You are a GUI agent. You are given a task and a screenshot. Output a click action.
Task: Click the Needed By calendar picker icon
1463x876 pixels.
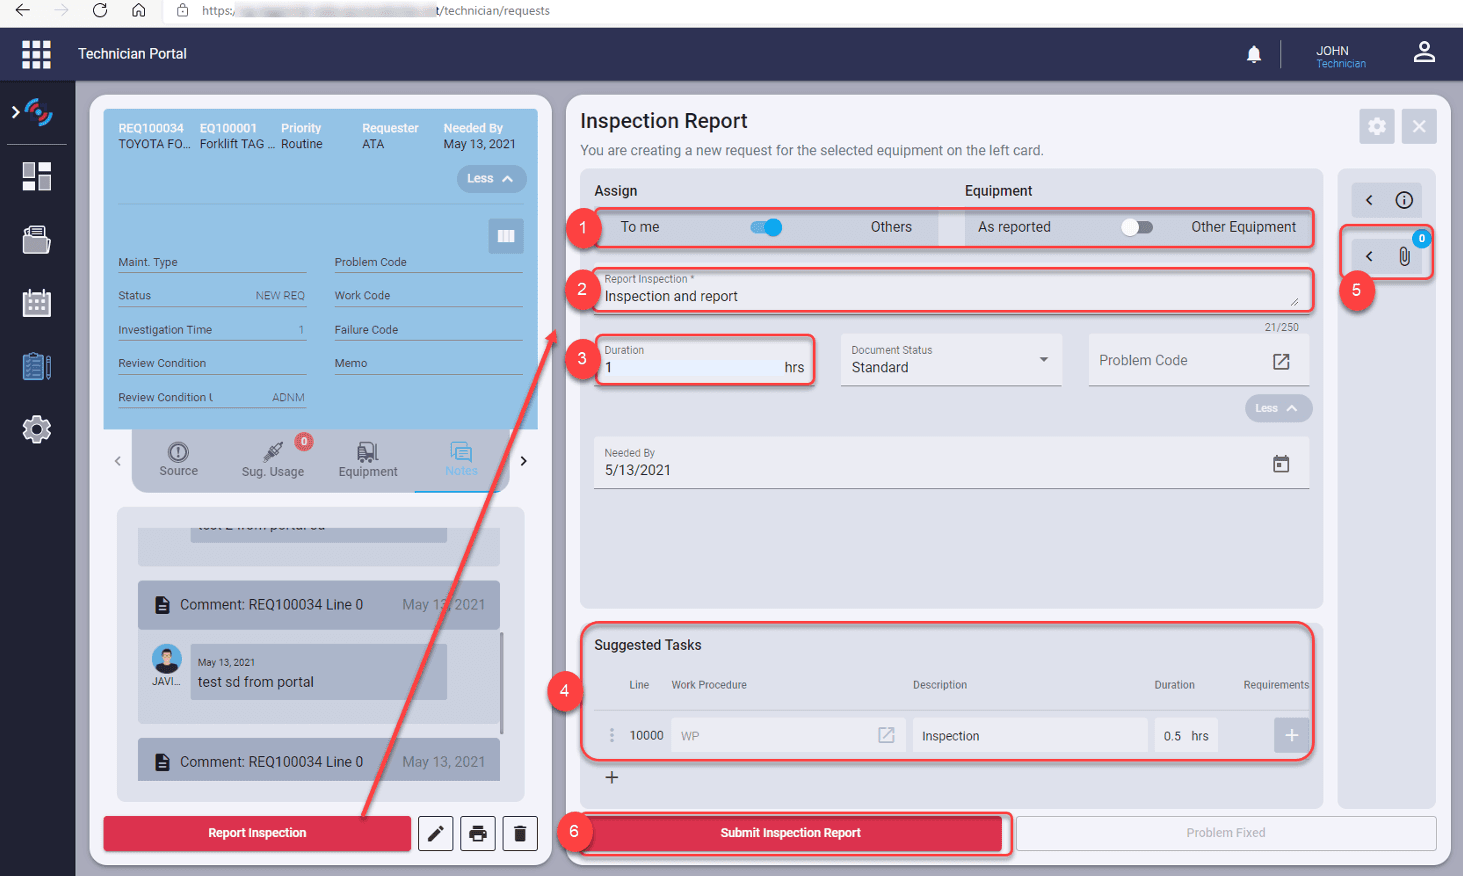[1280, 464]
